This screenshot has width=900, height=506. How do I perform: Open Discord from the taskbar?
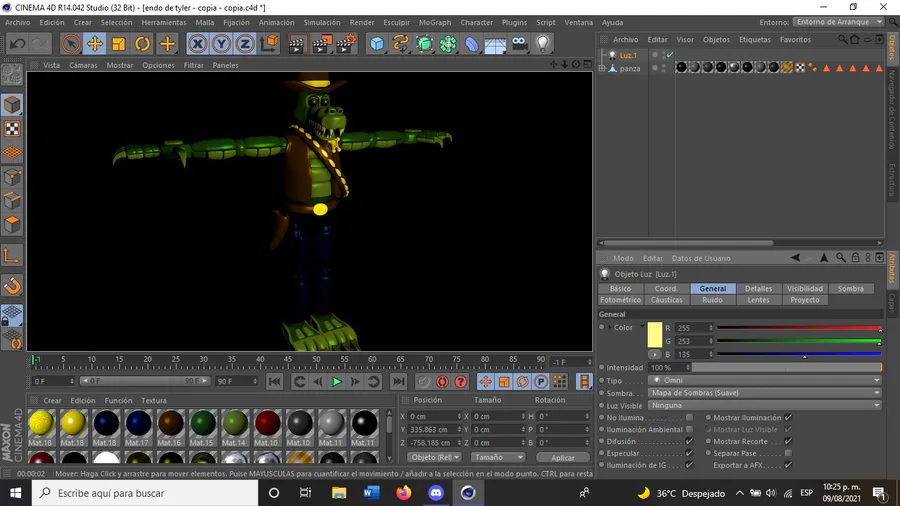point(436,493)
